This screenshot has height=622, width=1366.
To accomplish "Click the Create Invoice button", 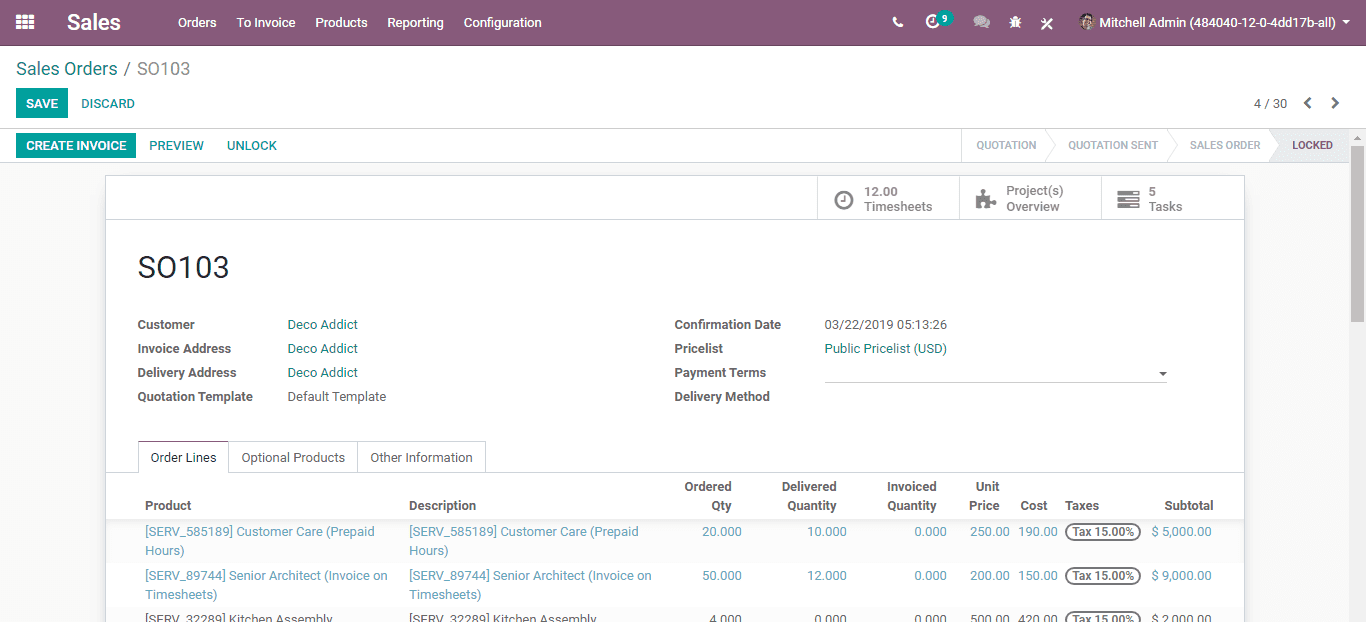I will coord(76,145).
